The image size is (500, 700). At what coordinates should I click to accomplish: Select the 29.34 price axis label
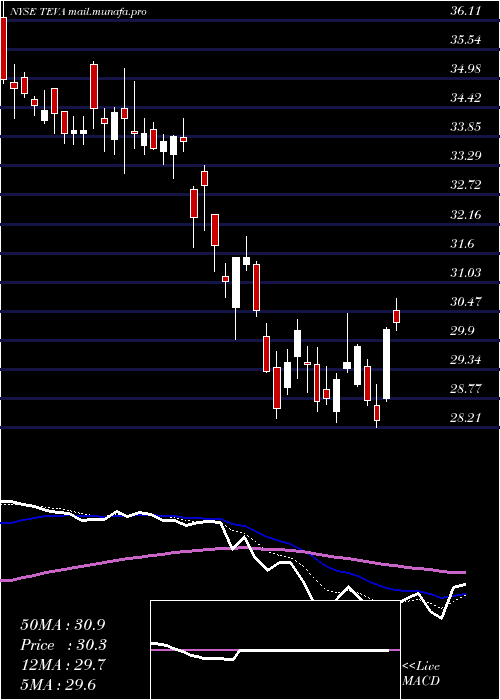point(466,359)
